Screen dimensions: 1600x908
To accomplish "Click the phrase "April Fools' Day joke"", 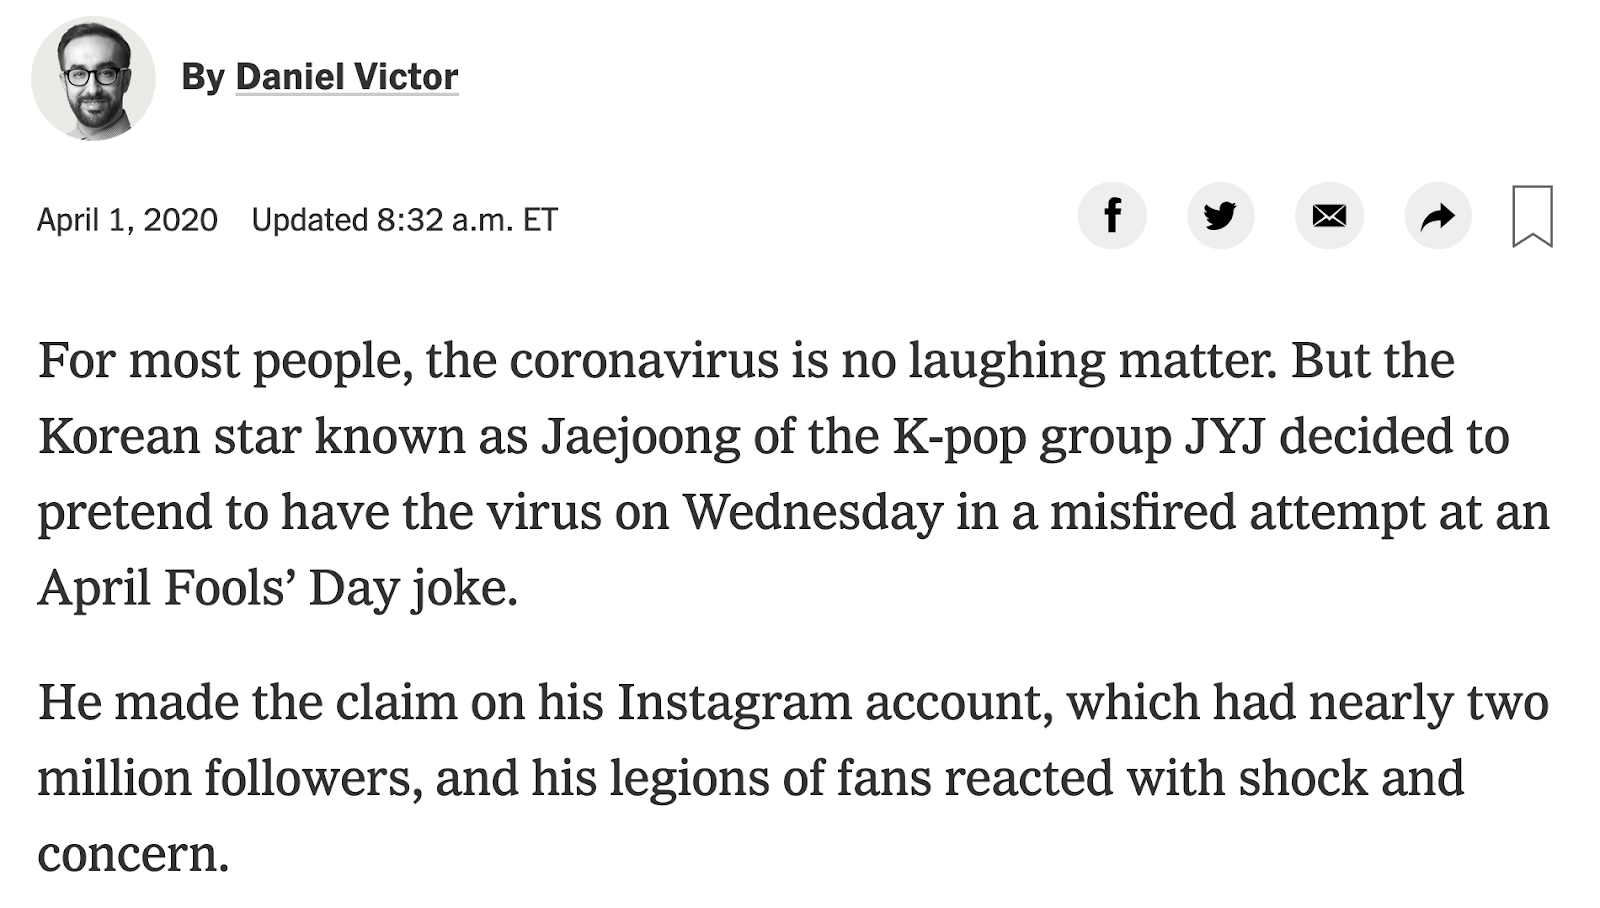I will [x=278, y=588].
